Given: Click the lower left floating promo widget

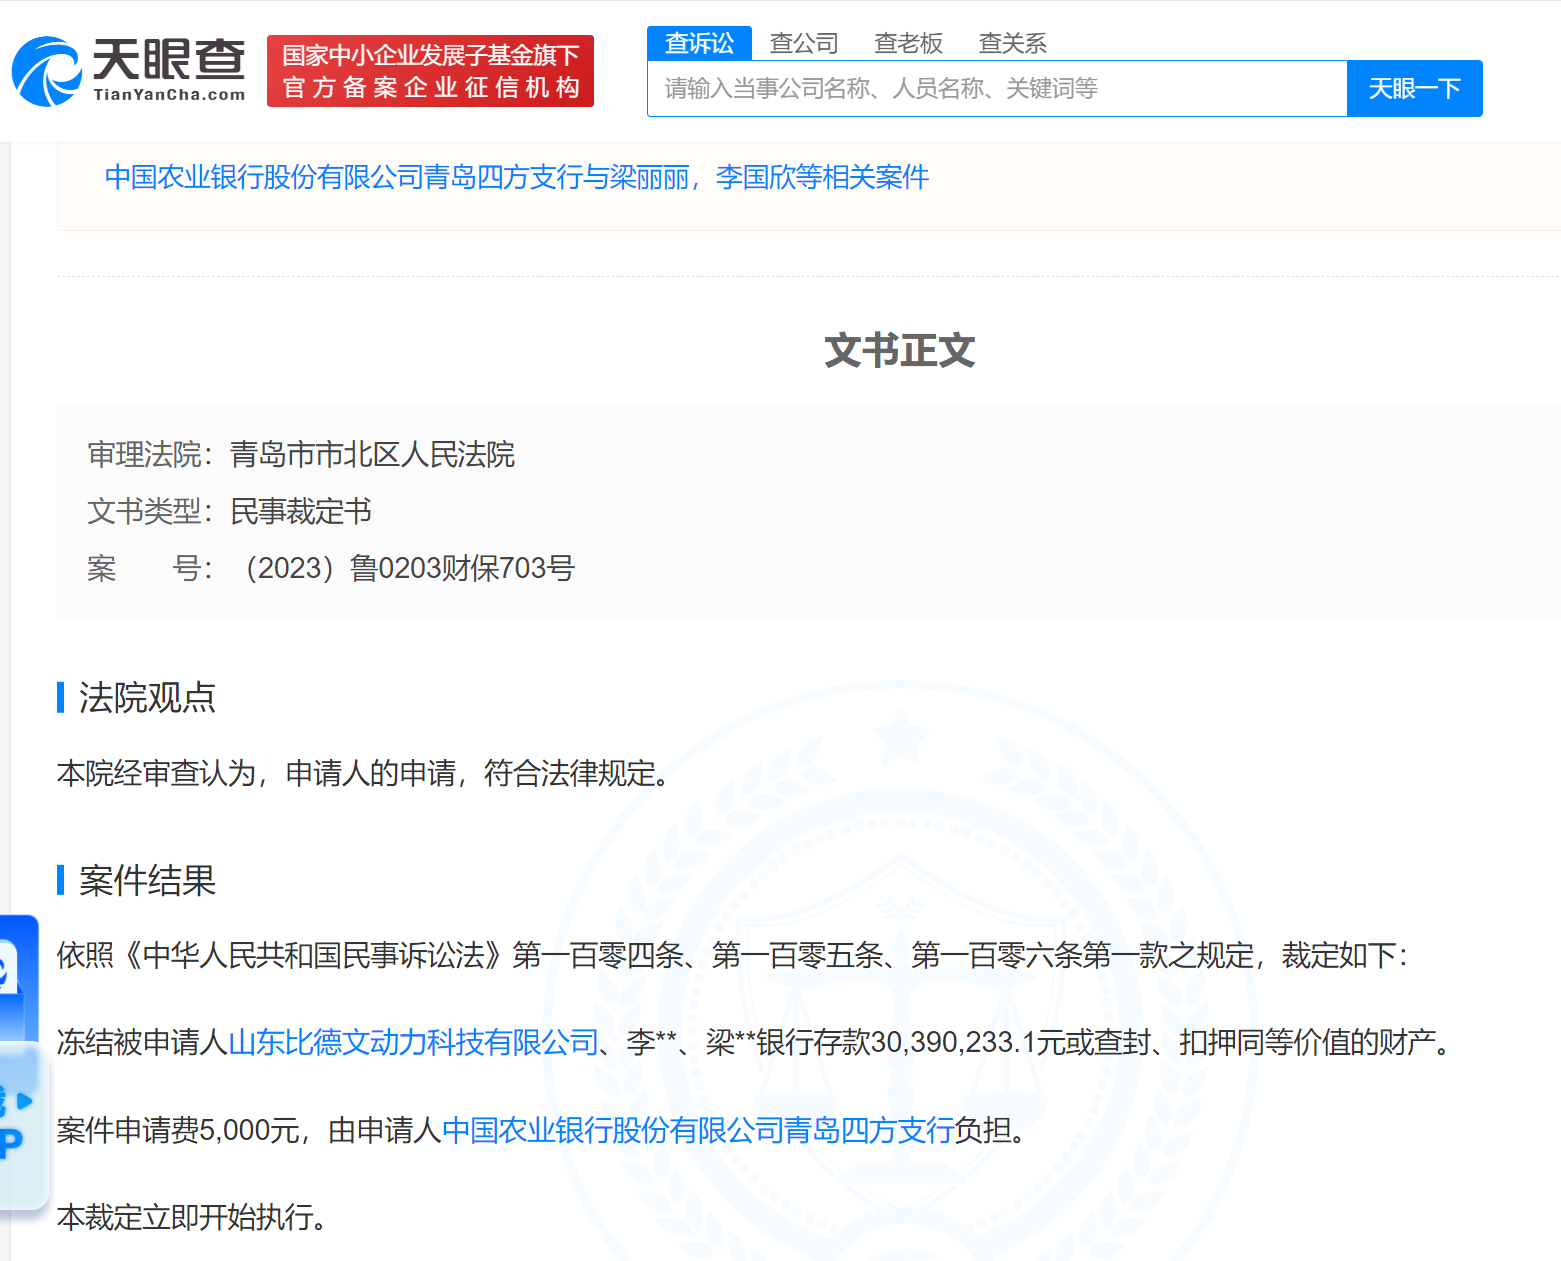Looking at the screenshot, I should click(x=22, y=1125).
